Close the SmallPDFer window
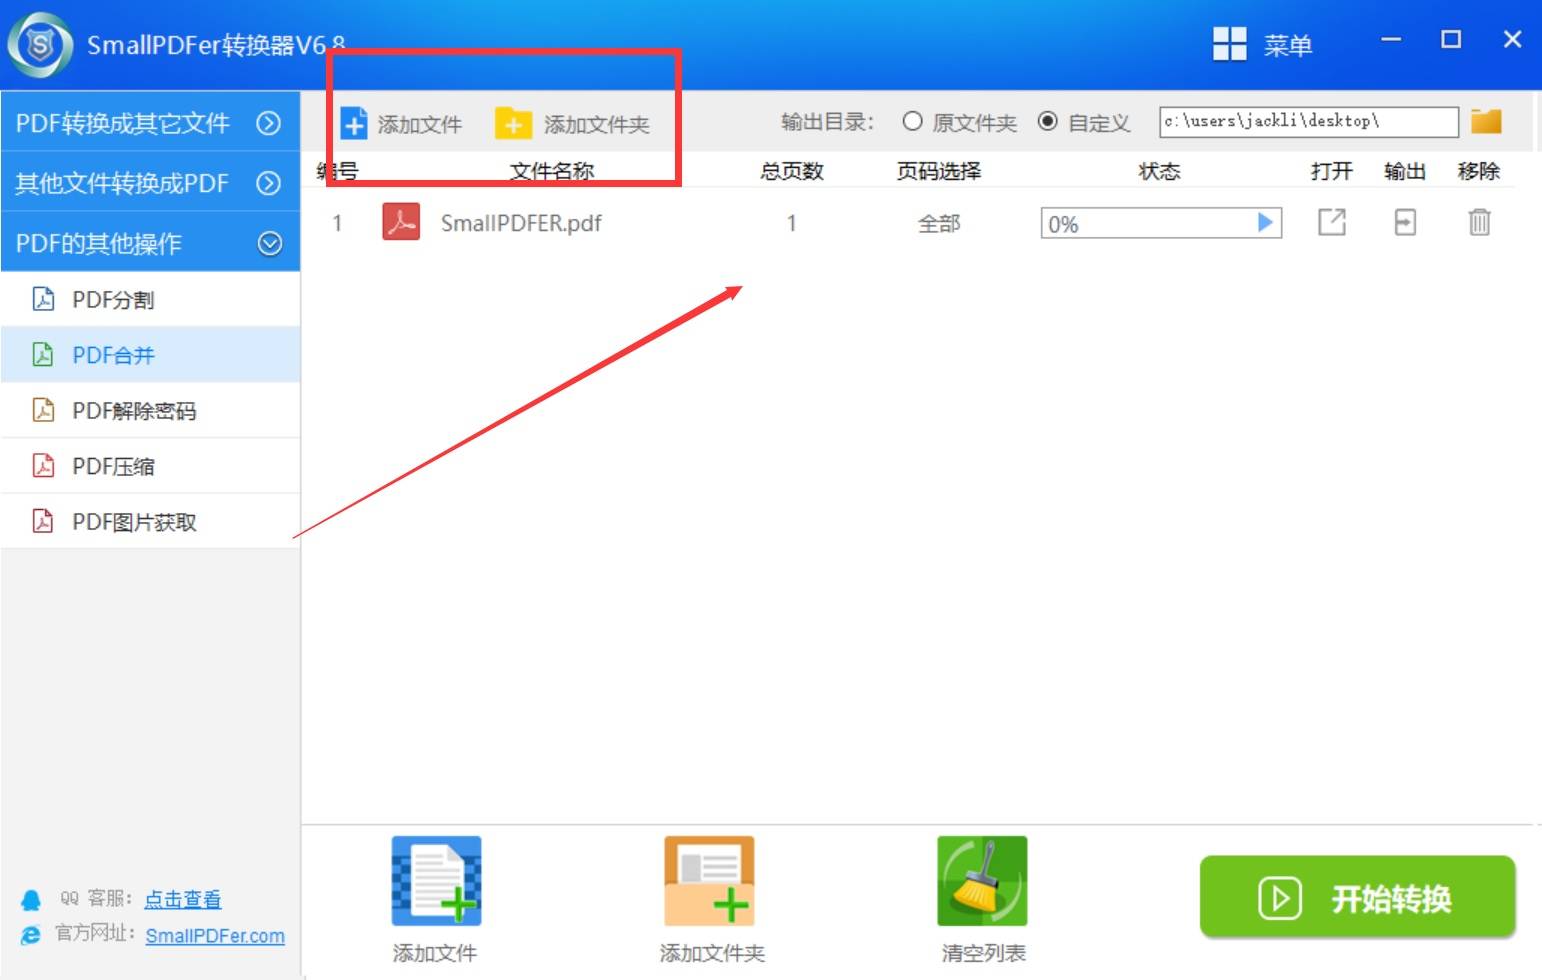 coord(1512,40)
